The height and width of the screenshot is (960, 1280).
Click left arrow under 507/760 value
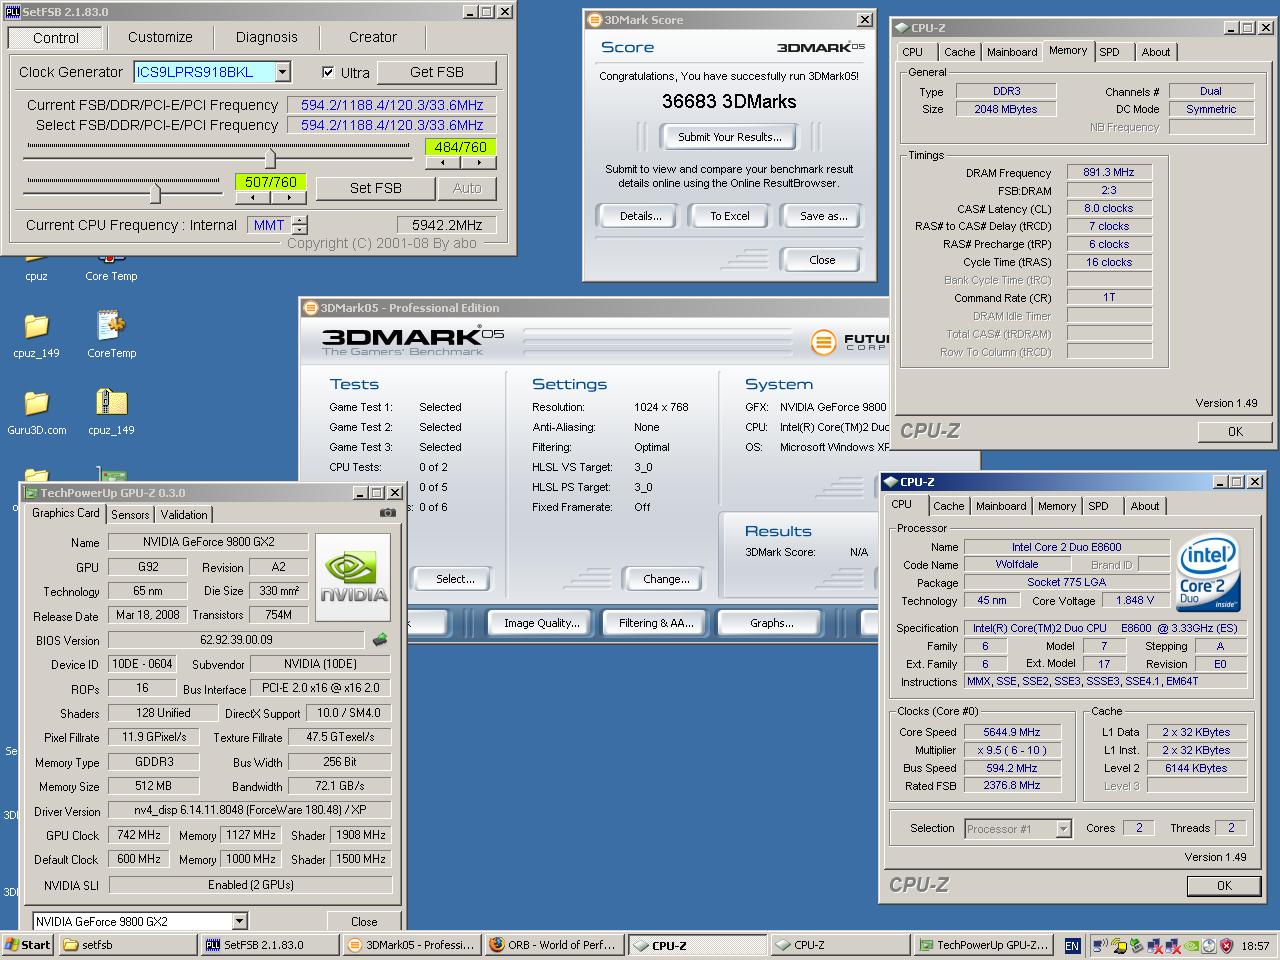[253, 197]
